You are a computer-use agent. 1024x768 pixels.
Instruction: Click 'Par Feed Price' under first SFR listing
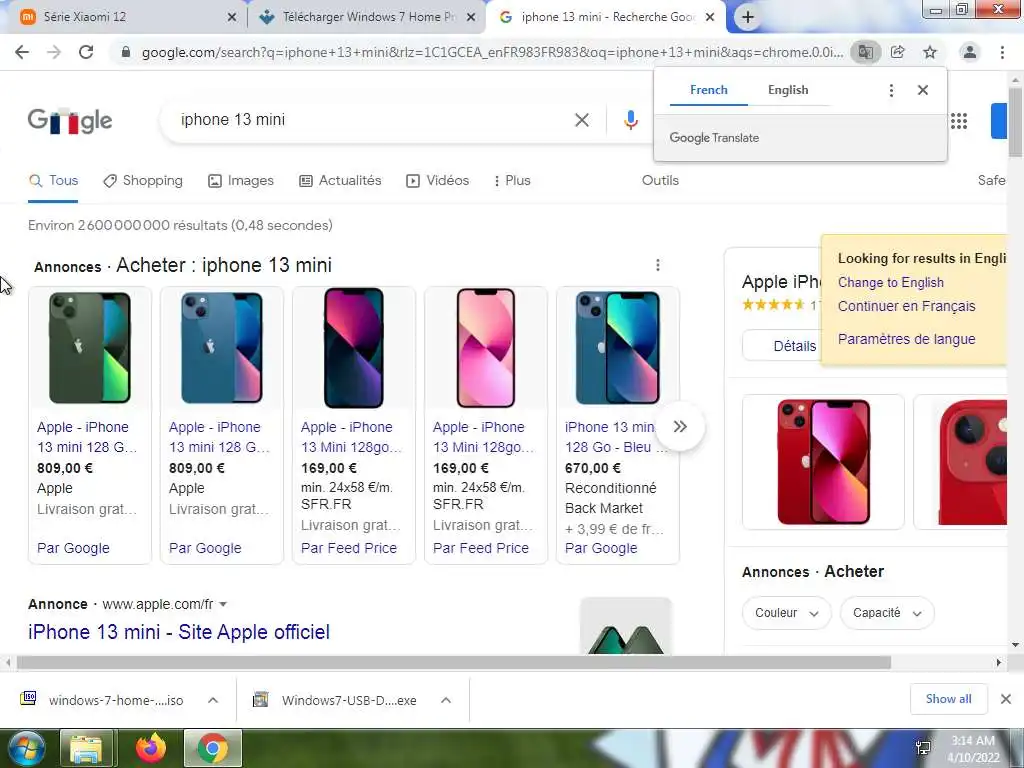tap(349, 549)
